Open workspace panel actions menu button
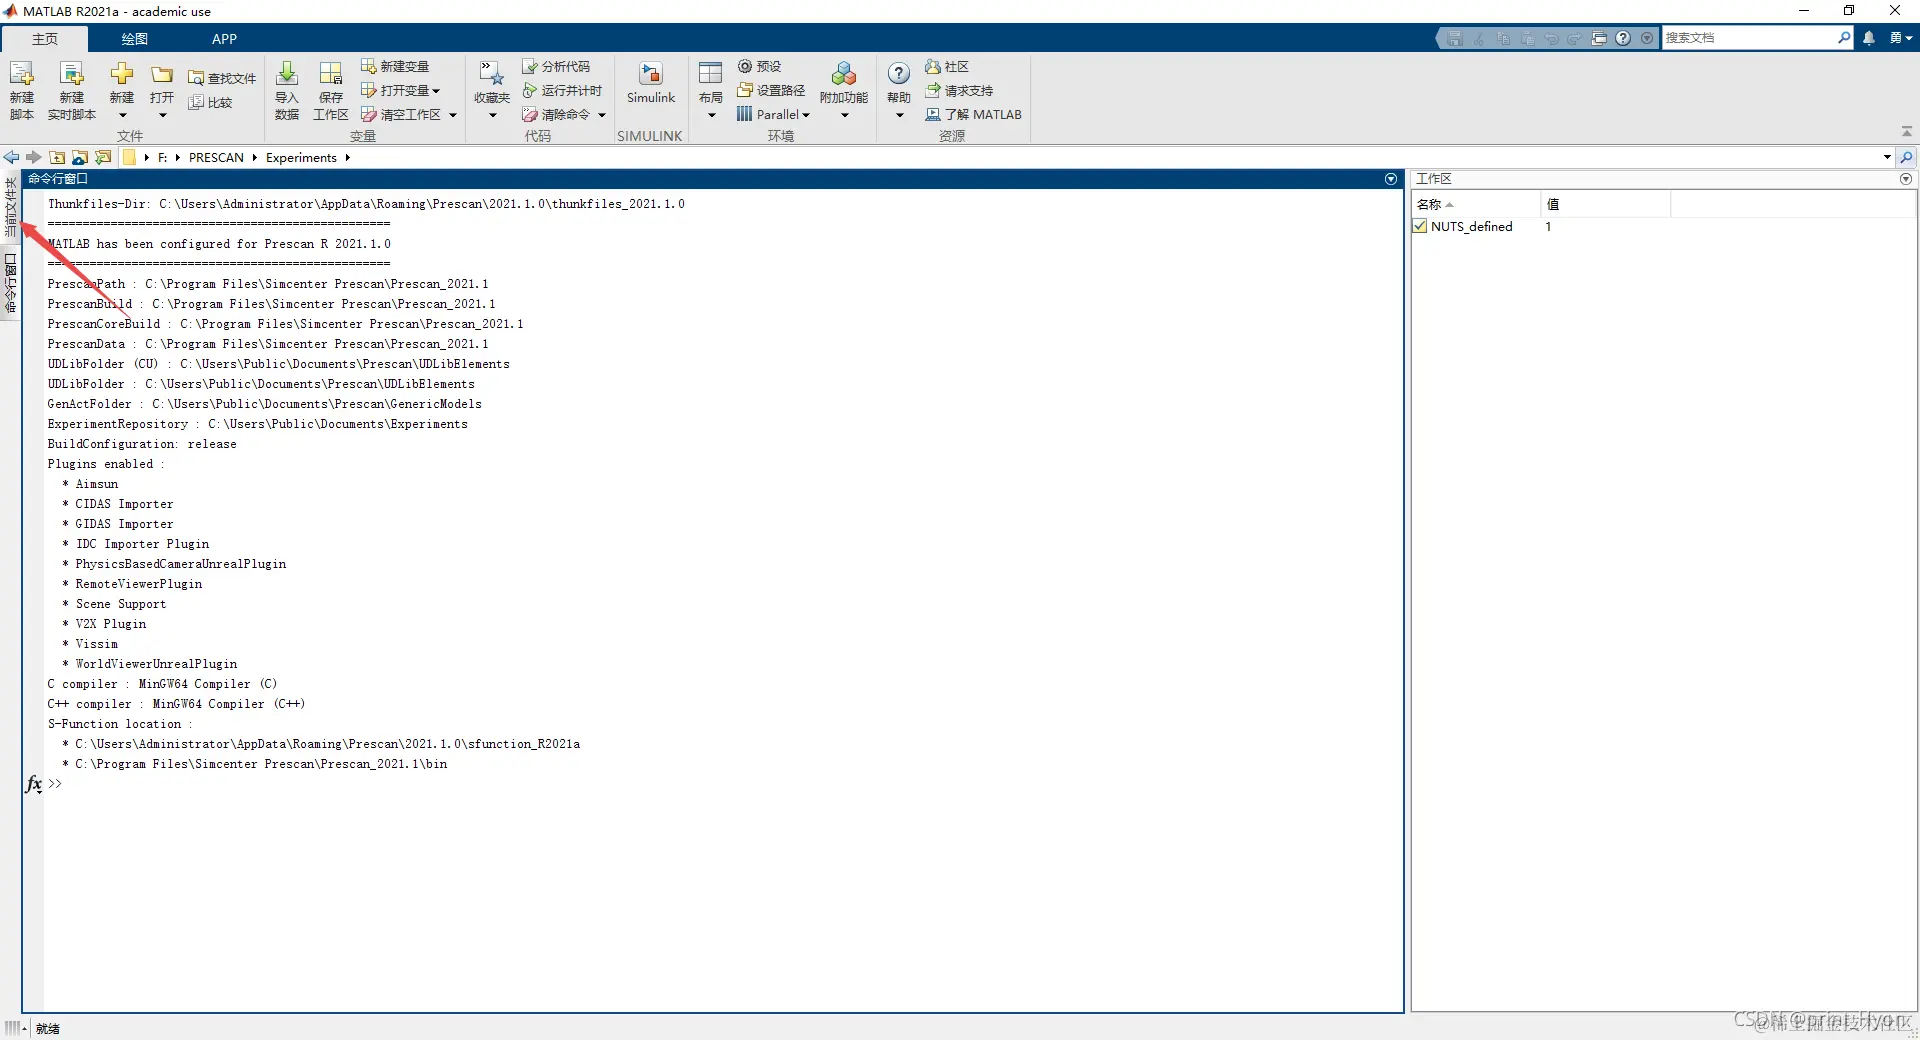Viewport: 1920px width, 1040px height. point(1906,179)
